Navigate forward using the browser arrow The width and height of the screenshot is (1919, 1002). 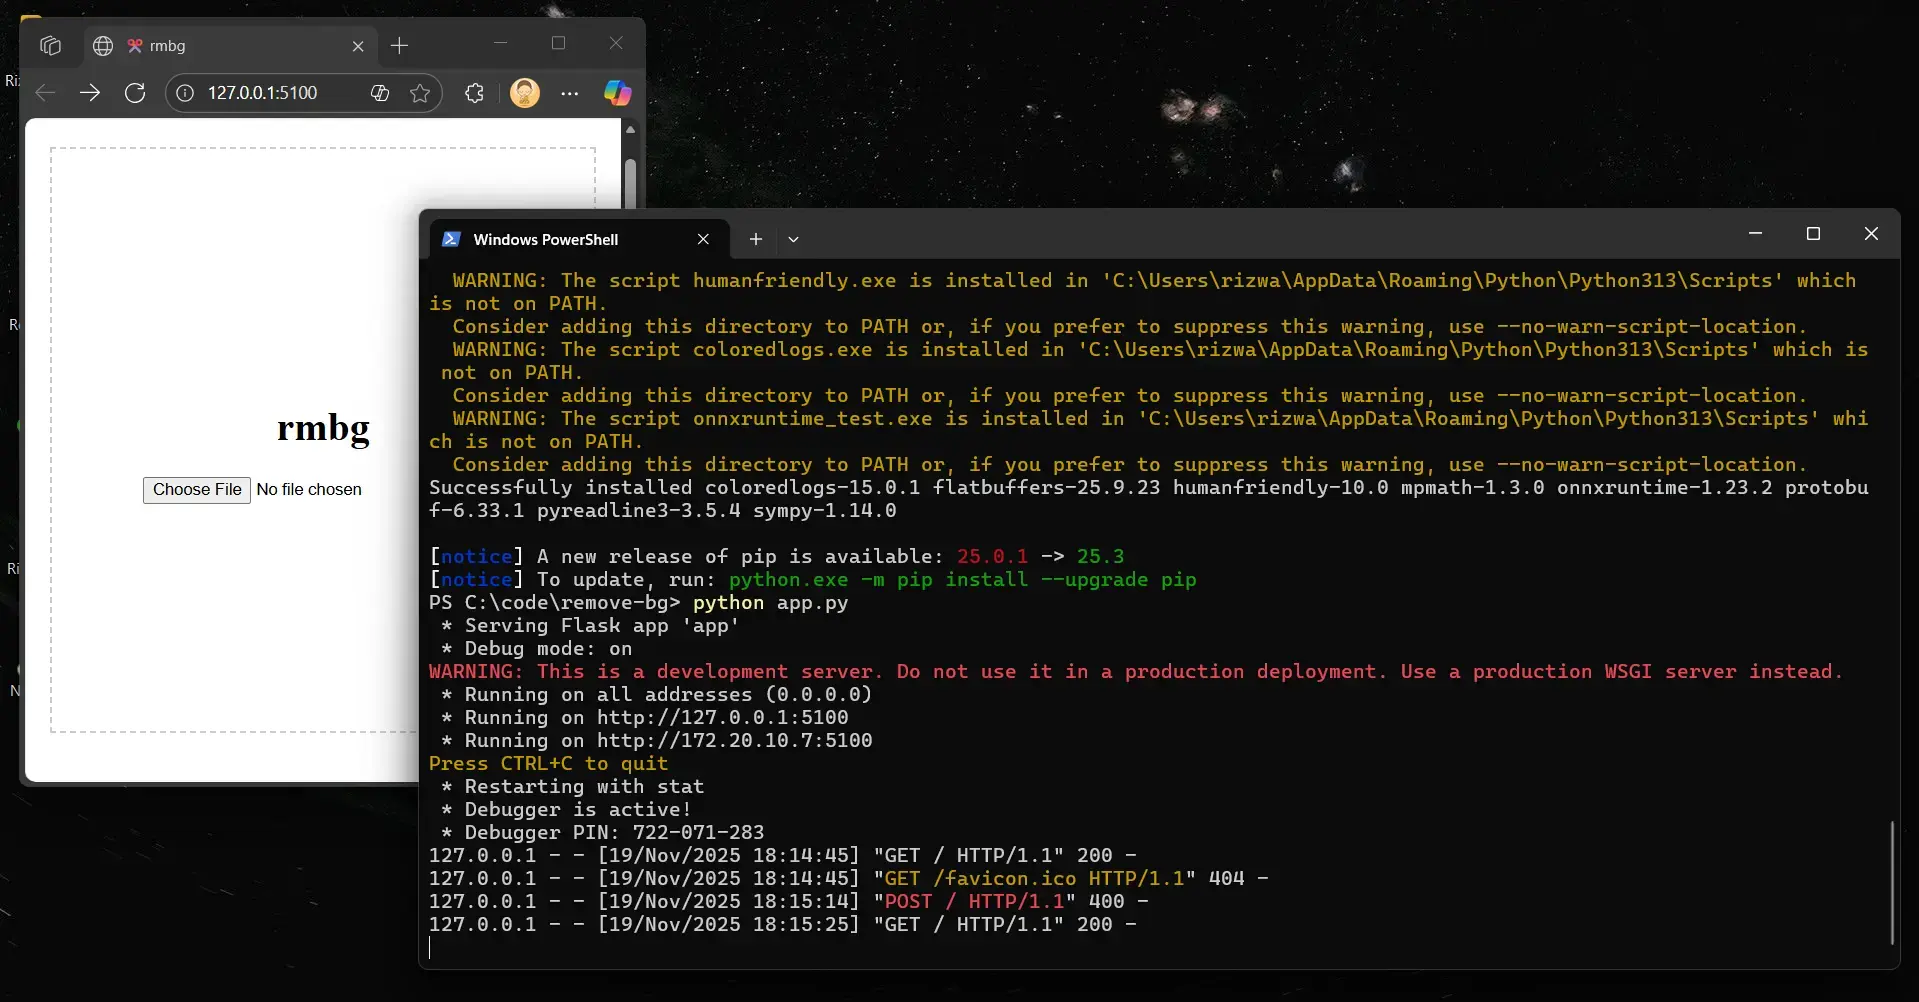[90, 92]
